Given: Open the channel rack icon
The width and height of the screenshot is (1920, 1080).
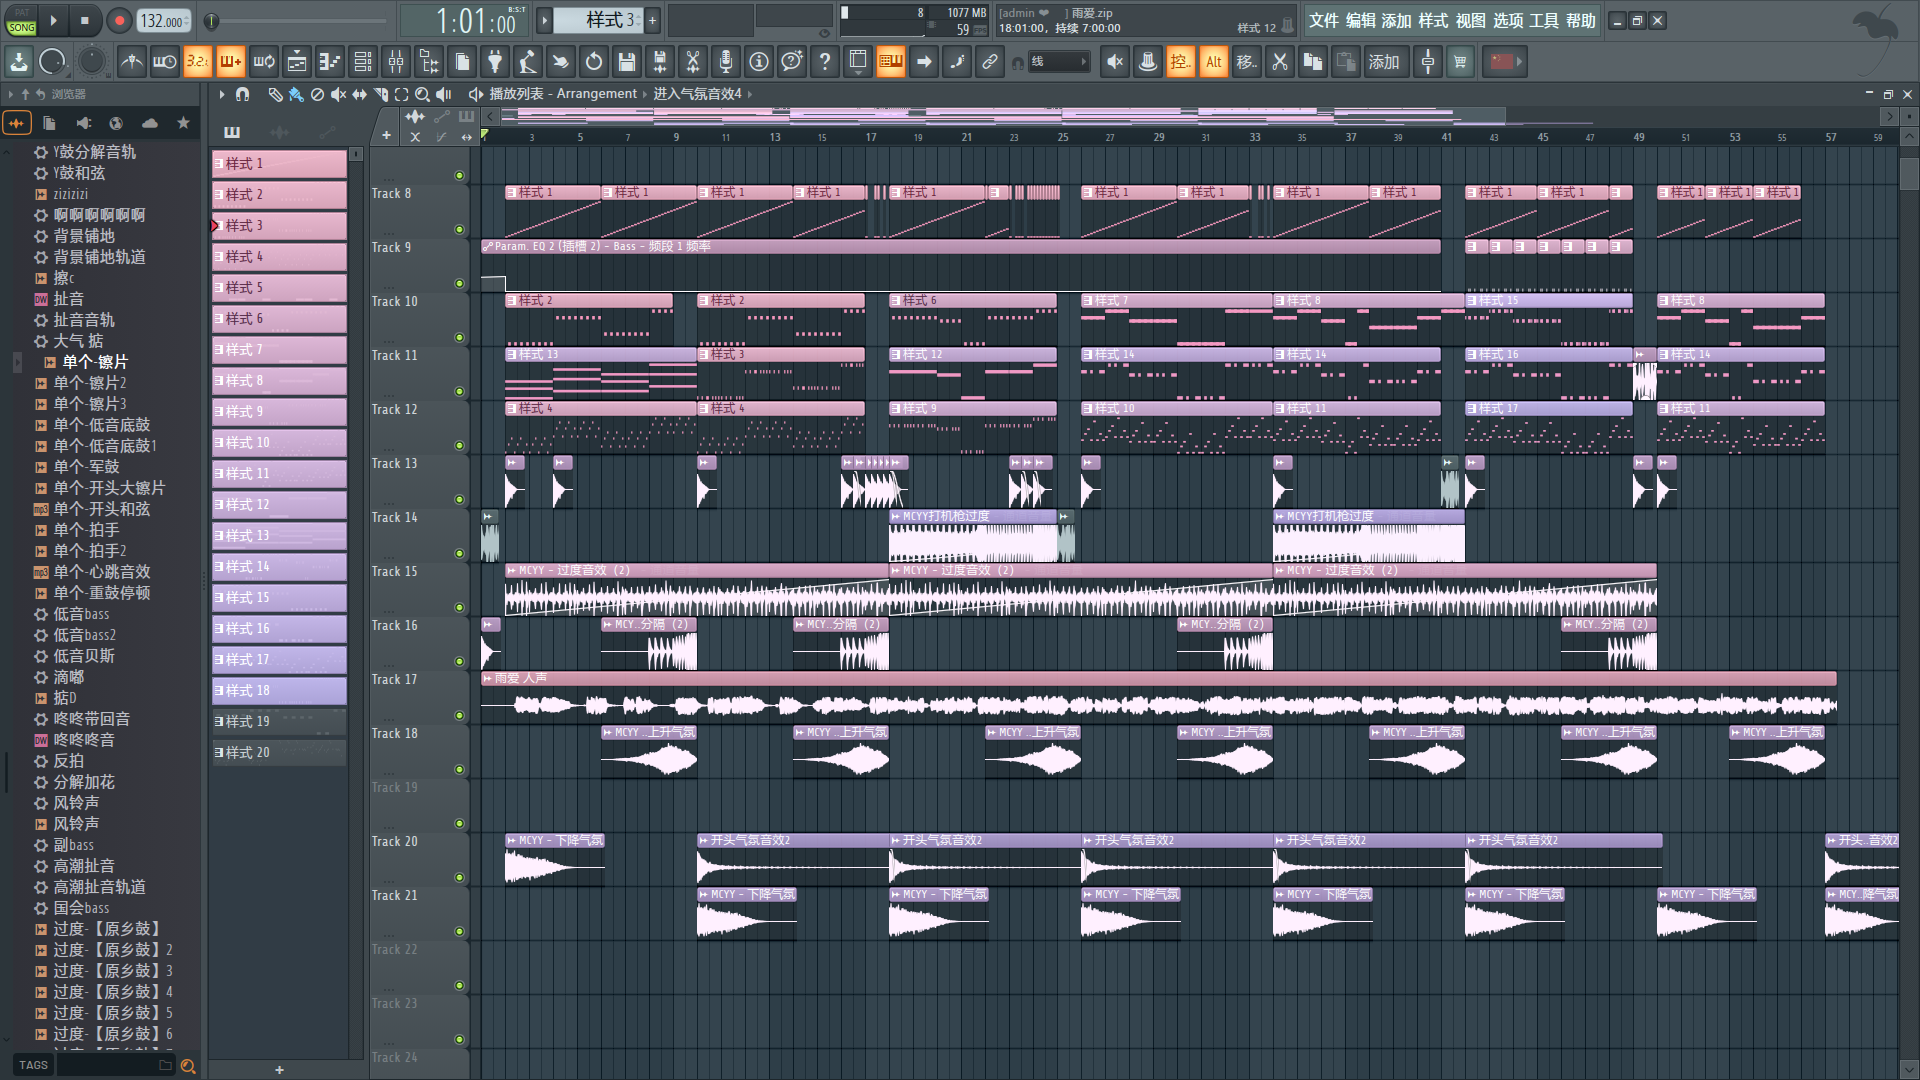Looking at the screenshot, I should 363,62.
